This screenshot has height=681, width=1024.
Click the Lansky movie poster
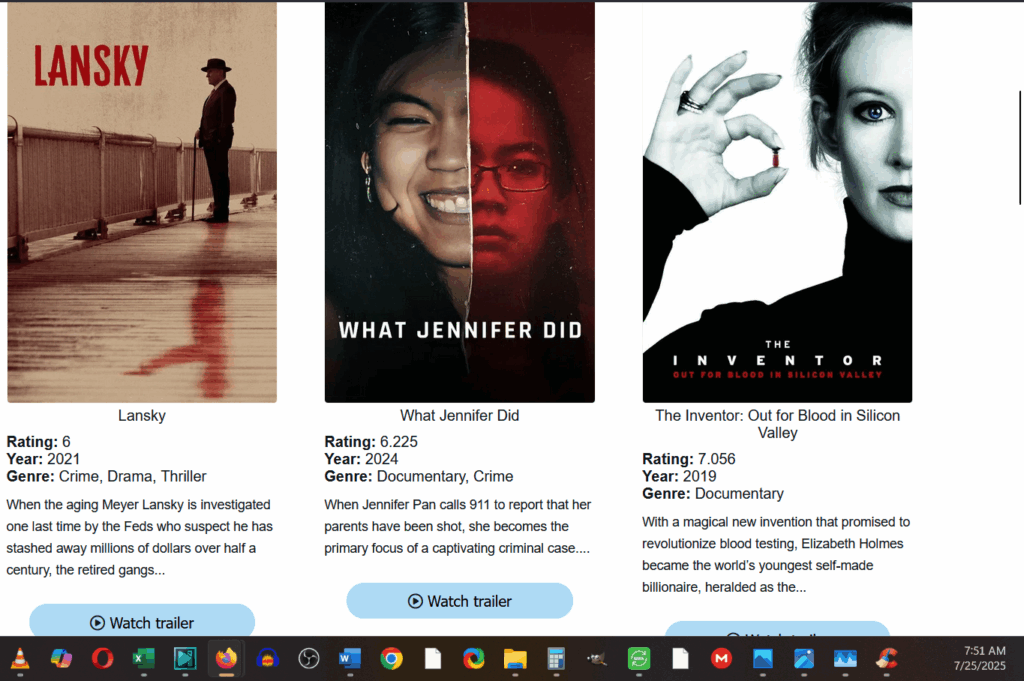pyautogui.click(x=142, y=201)
